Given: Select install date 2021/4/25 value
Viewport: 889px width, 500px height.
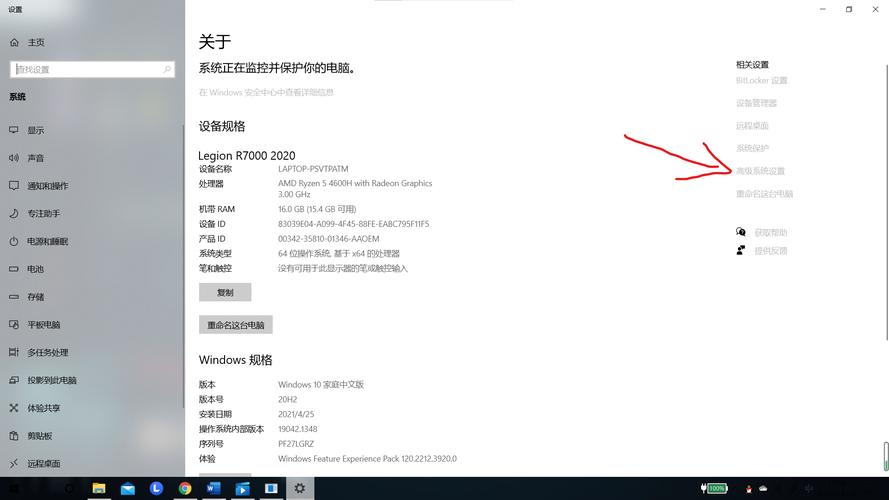Looking at the screenshot, I should point(296,414).
